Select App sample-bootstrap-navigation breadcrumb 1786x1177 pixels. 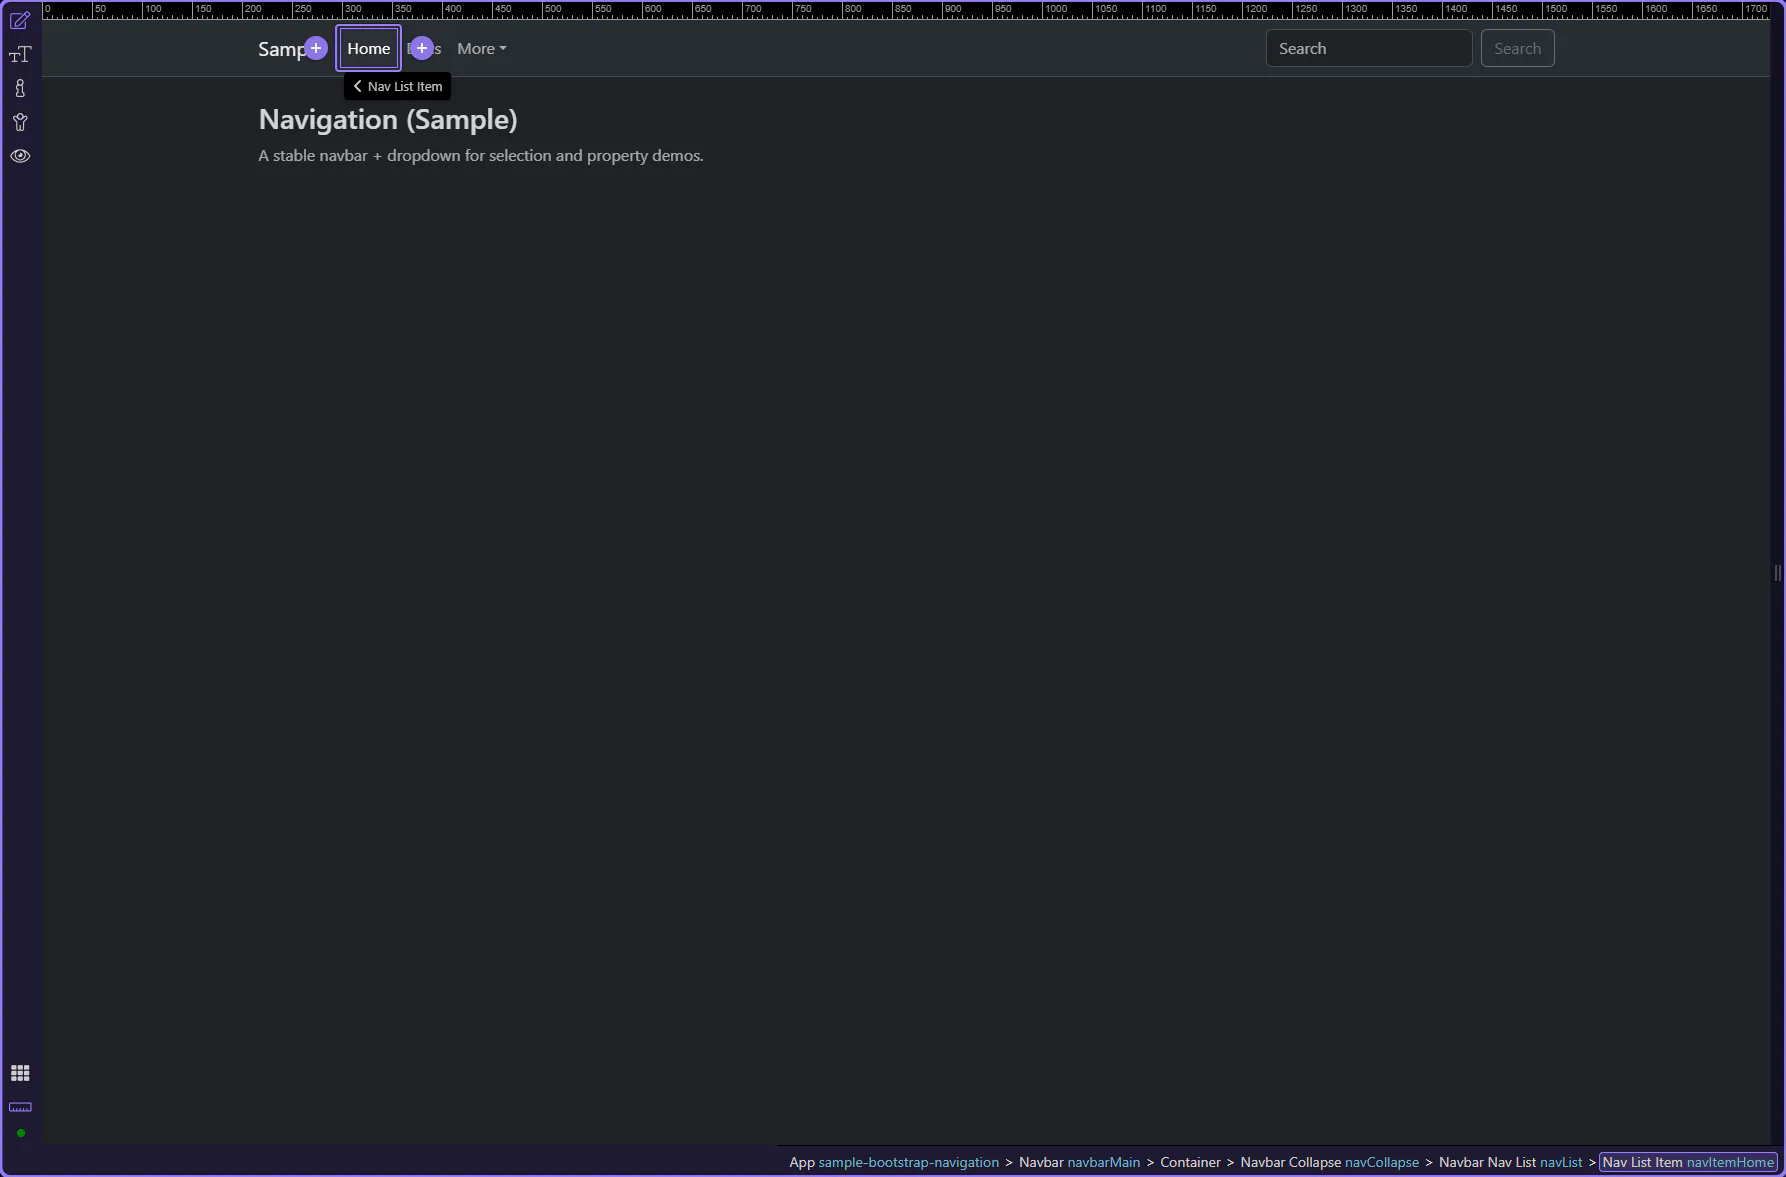[x=893, y=1162]
